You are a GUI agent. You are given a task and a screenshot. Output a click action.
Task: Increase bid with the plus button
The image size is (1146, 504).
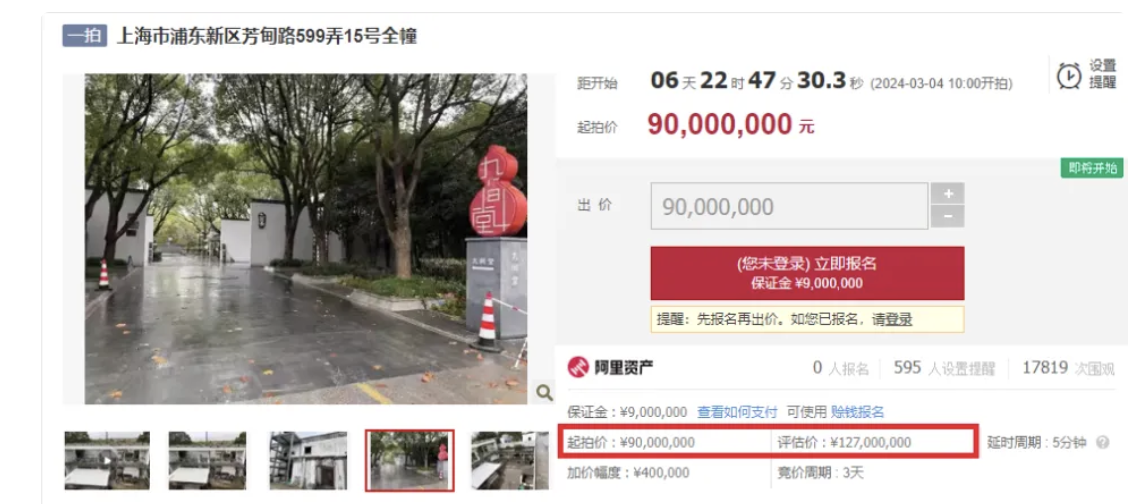pos(948,194)
